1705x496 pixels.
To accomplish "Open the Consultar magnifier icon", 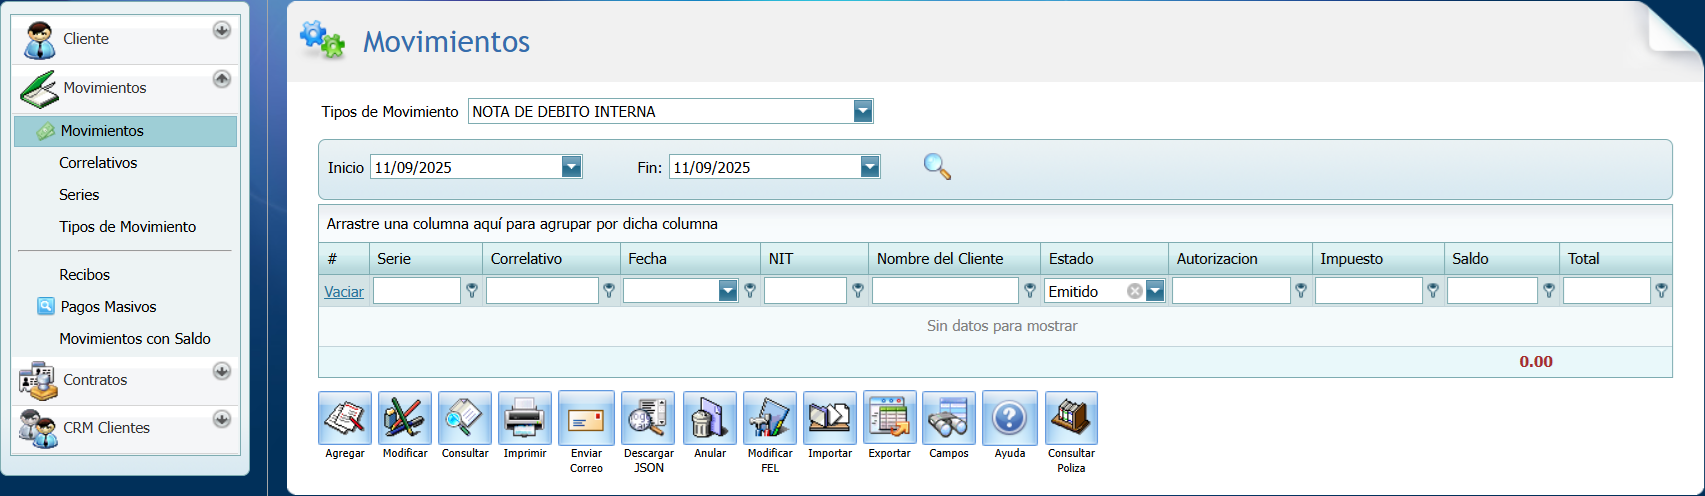I will (465, 418).
